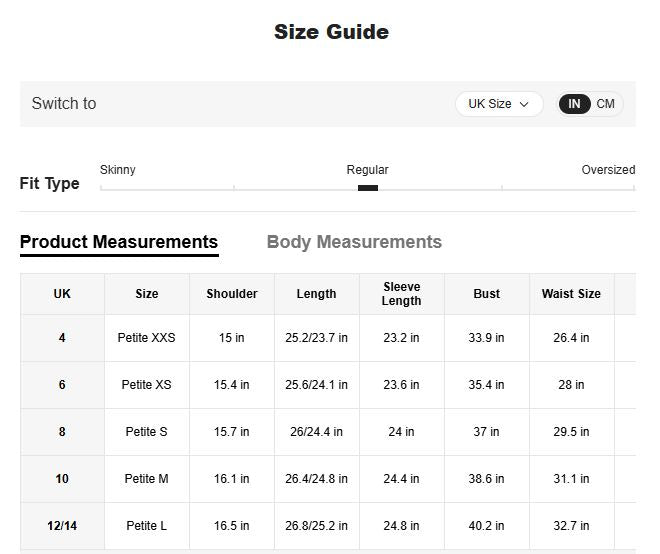
Task: Select the Petite XS size cell
Action: click(146, 385)
